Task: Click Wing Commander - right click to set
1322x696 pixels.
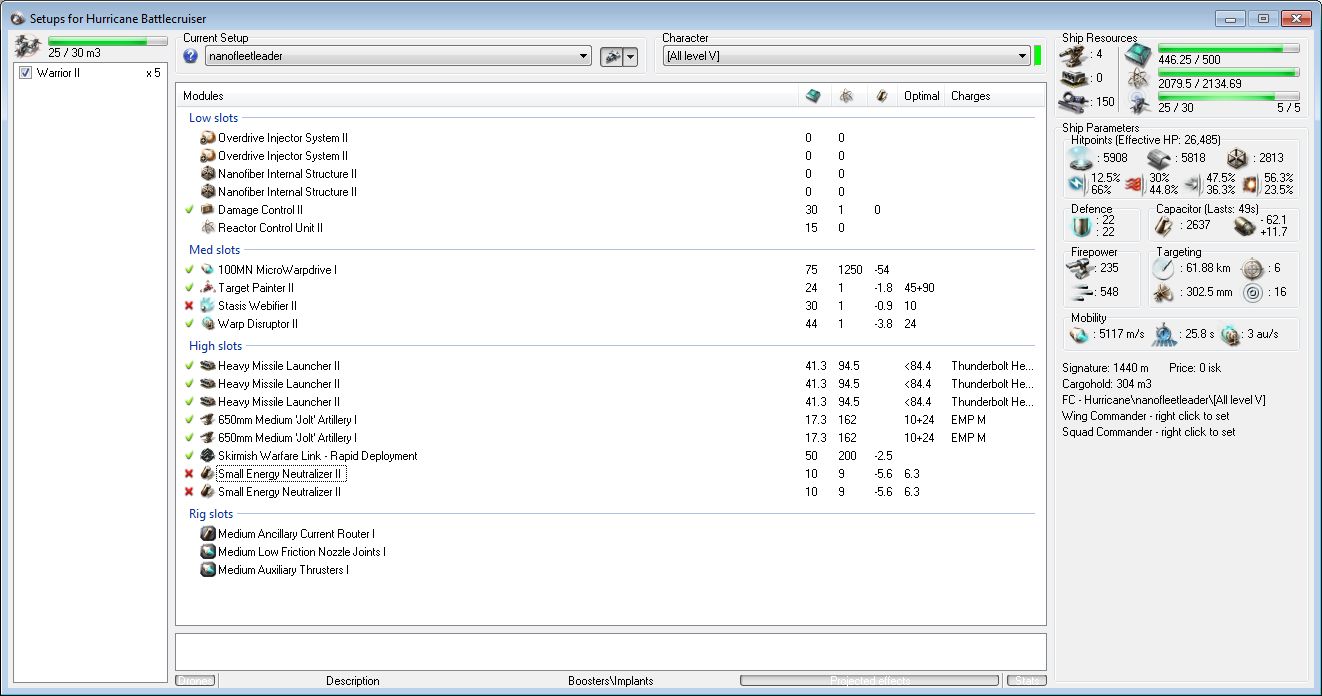Action: pyautogui.click(x=1145, y=416)
